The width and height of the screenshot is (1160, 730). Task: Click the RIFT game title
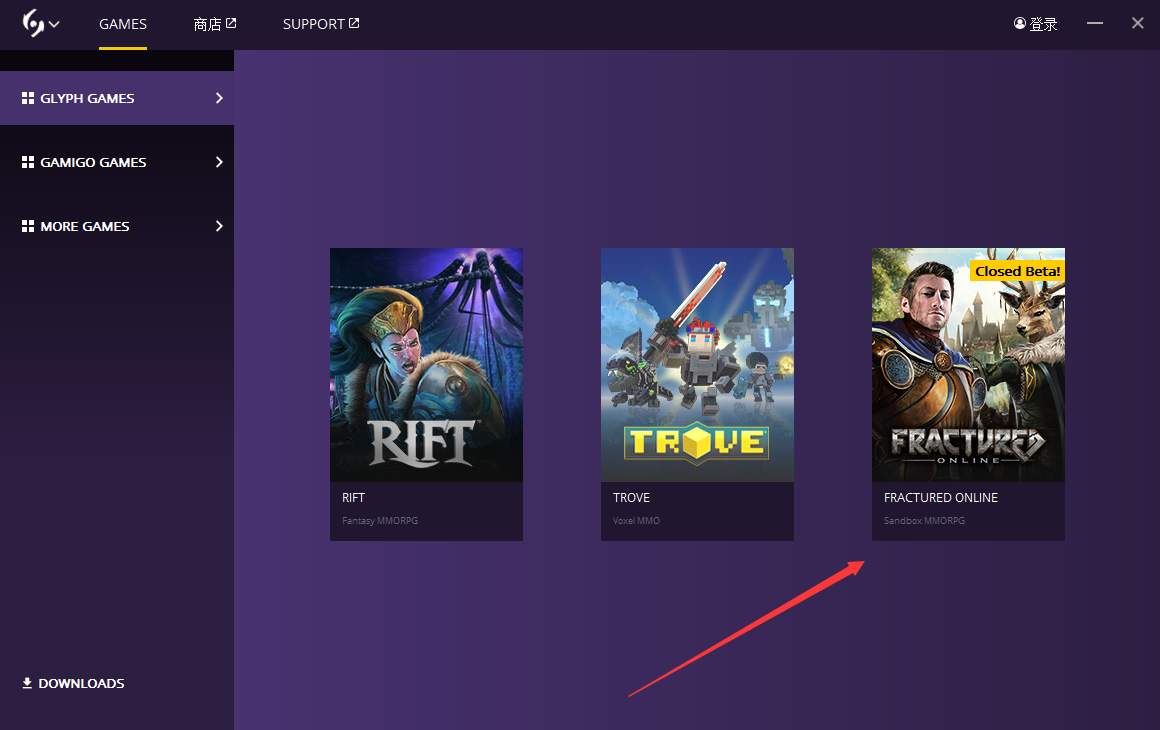354,498
